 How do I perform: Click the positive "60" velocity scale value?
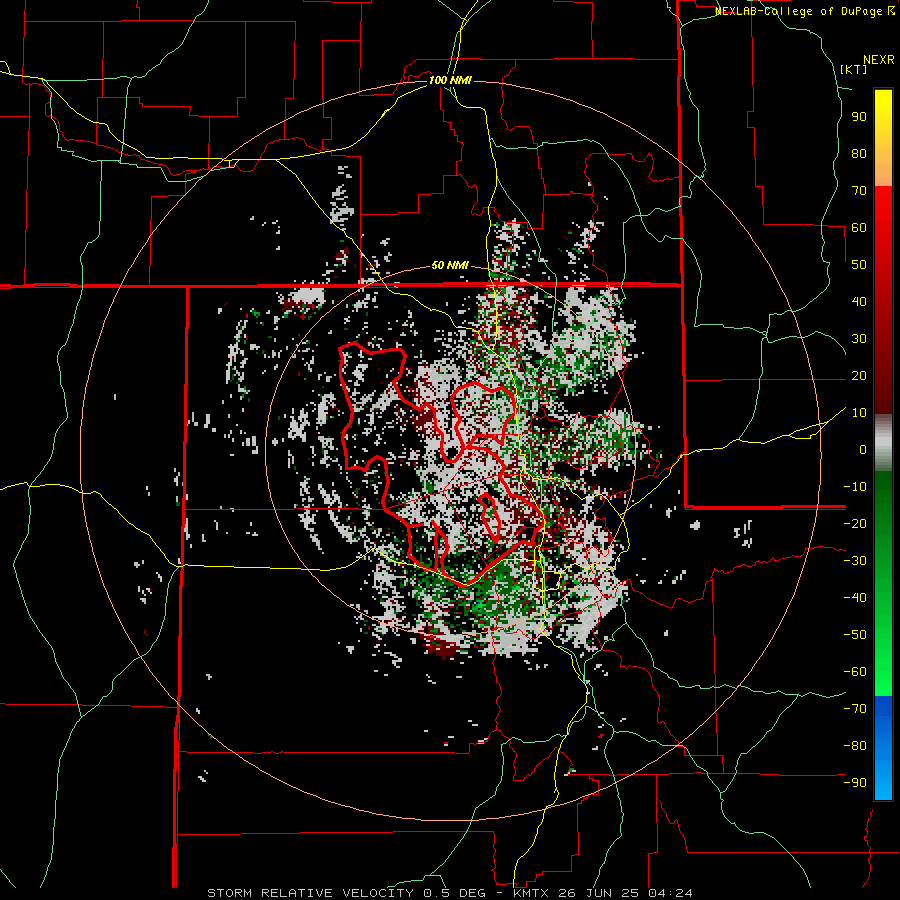click(859, 227)
